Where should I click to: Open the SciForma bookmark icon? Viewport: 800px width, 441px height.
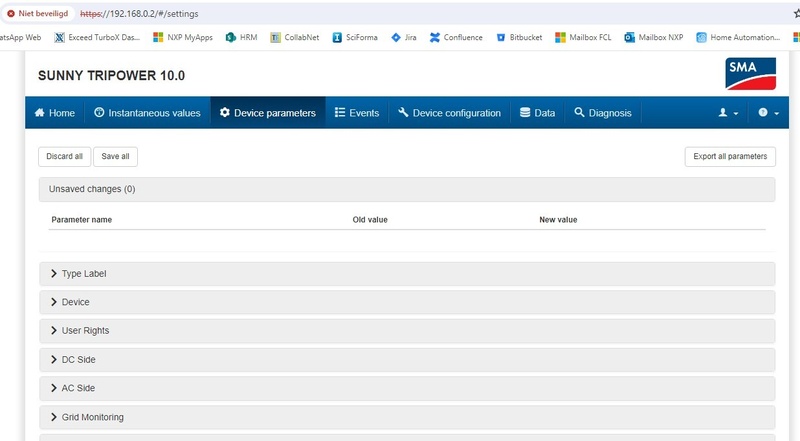coord(337,37)
